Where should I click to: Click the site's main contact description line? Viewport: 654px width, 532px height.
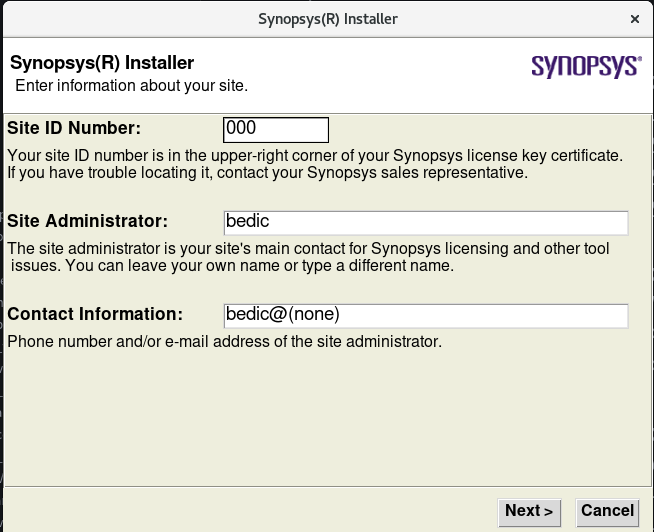[308, 249]
